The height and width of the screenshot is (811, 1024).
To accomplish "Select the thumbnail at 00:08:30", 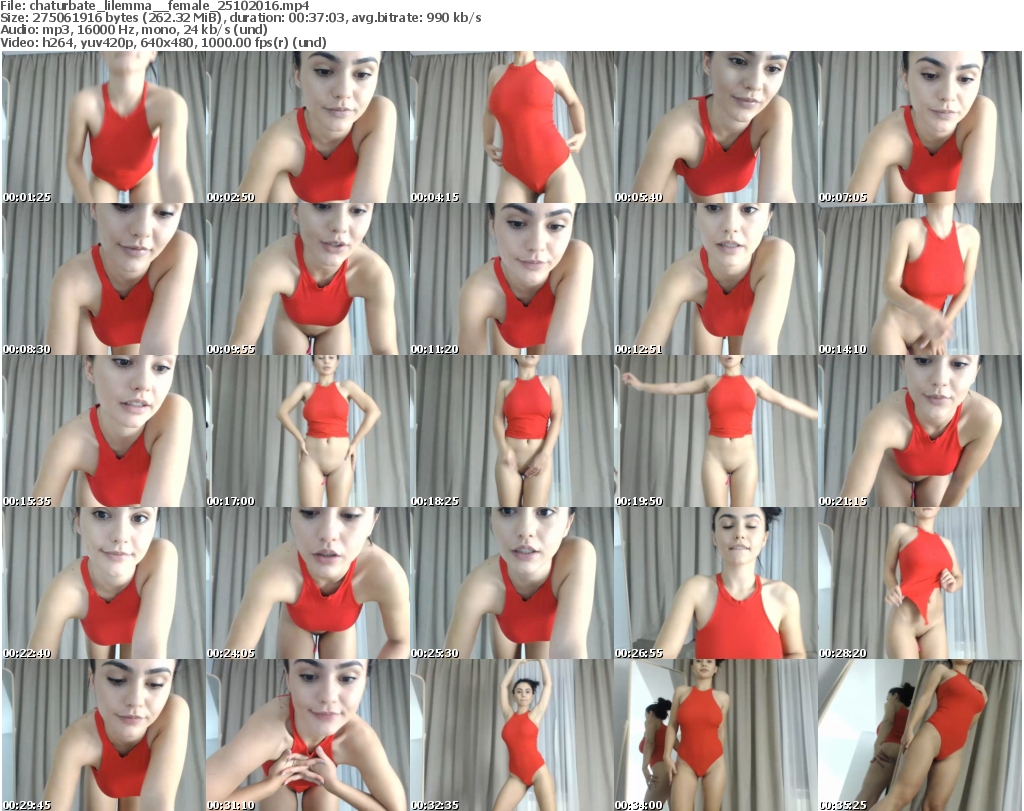I will [x=104, y=280].
